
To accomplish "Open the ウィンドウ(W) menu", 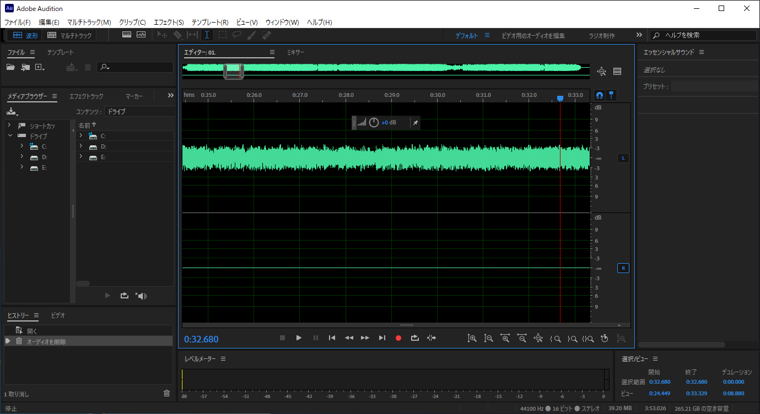I will click(282, 22).
